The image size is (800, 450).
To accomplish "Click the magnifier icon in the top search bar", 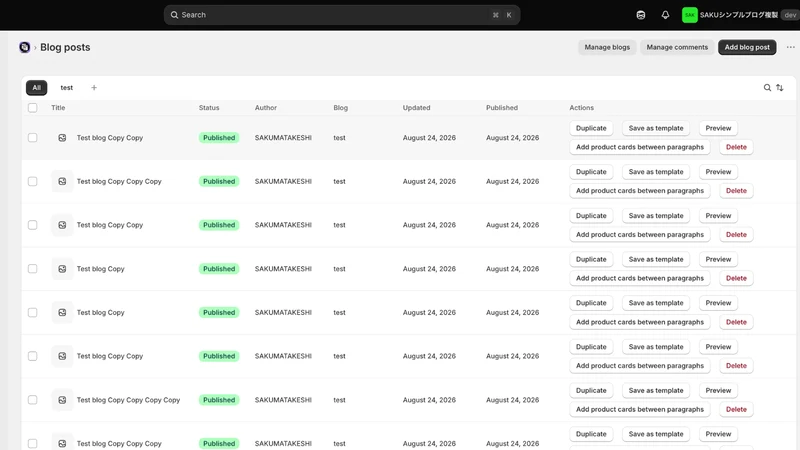I will coord(174,15).
